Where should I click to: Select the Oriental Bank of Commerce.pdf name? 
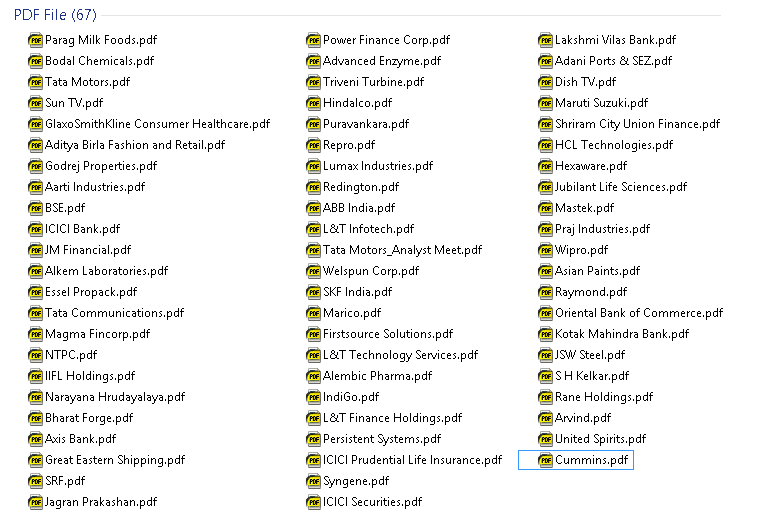(638, 313)
